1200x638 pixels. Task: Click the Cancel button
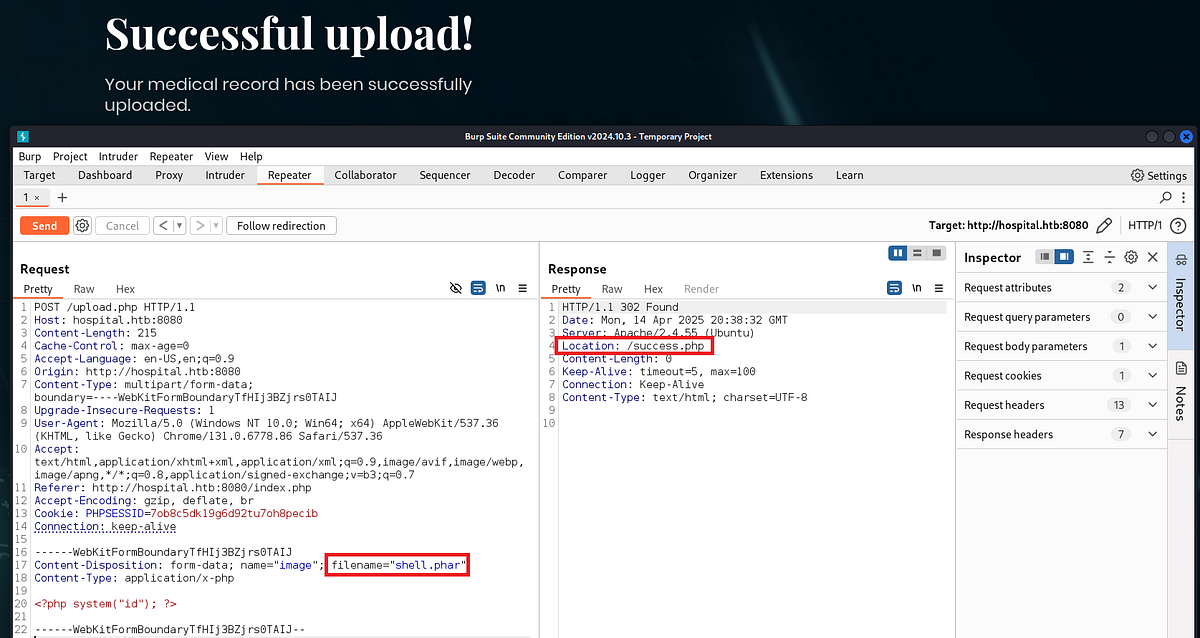pyautogui.click(x=122, y=226)
